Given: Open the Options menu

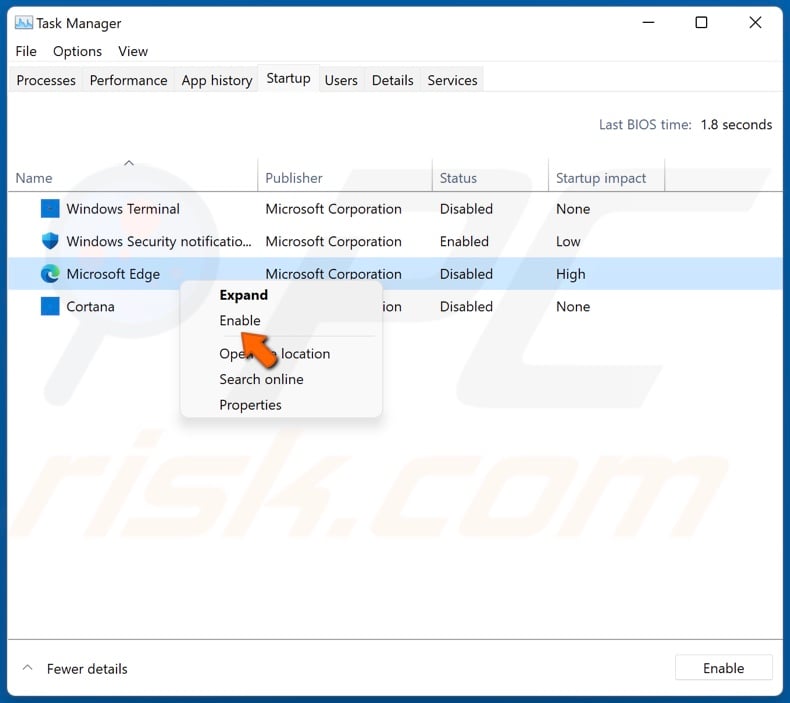Looking at the screenshot, I should pos(77,51).
